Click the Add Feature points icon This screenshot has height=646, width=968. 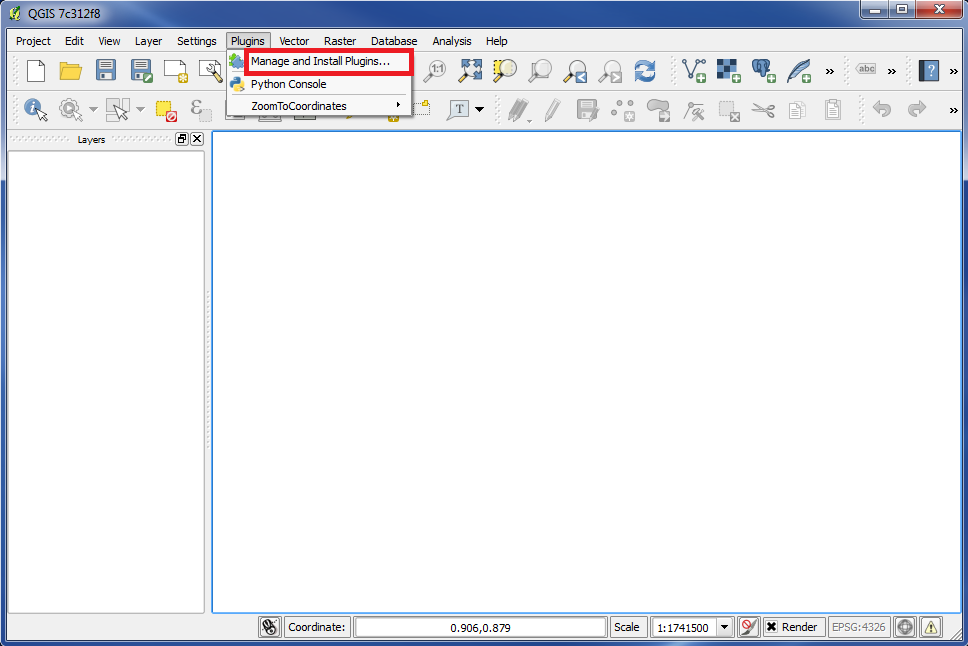pyautogui.click(x=623, y=111)
